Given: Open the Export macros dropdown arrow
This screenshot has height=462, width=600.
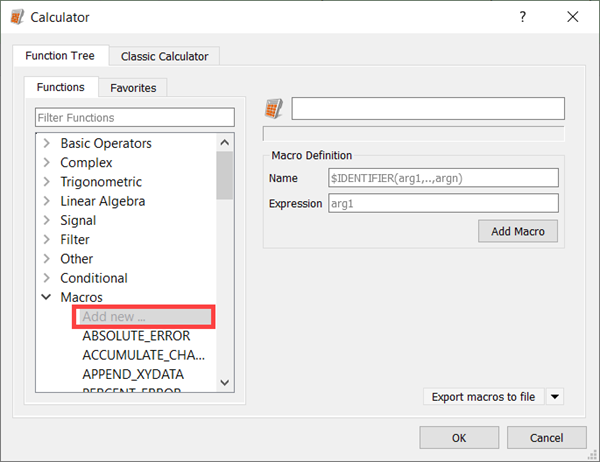Looking at the screenshot, I should tap(555, 397).
